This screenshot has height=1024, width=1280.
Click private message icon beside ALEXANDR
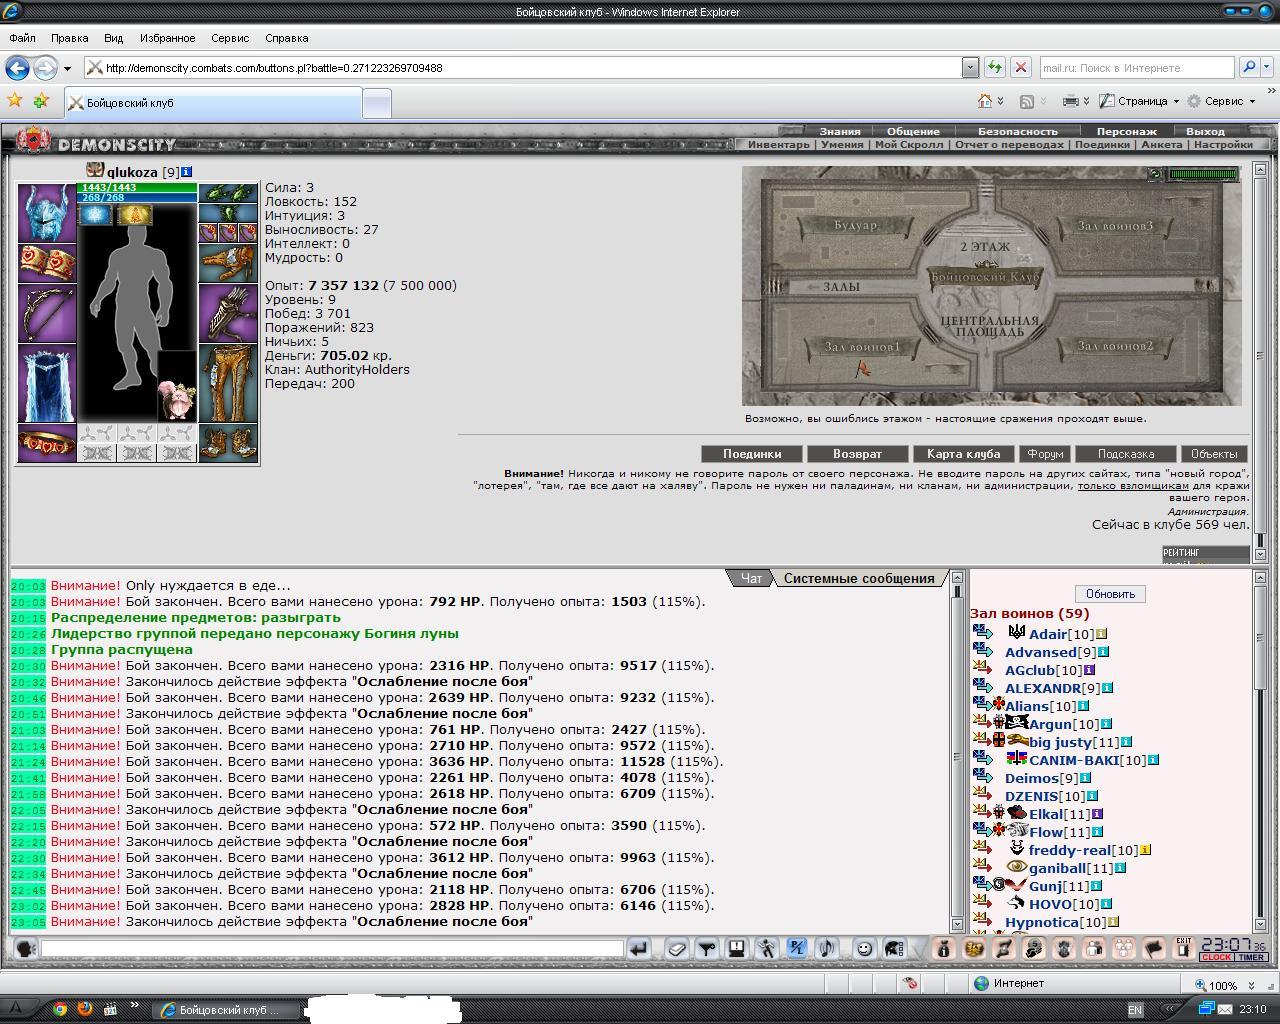(981, 687)
